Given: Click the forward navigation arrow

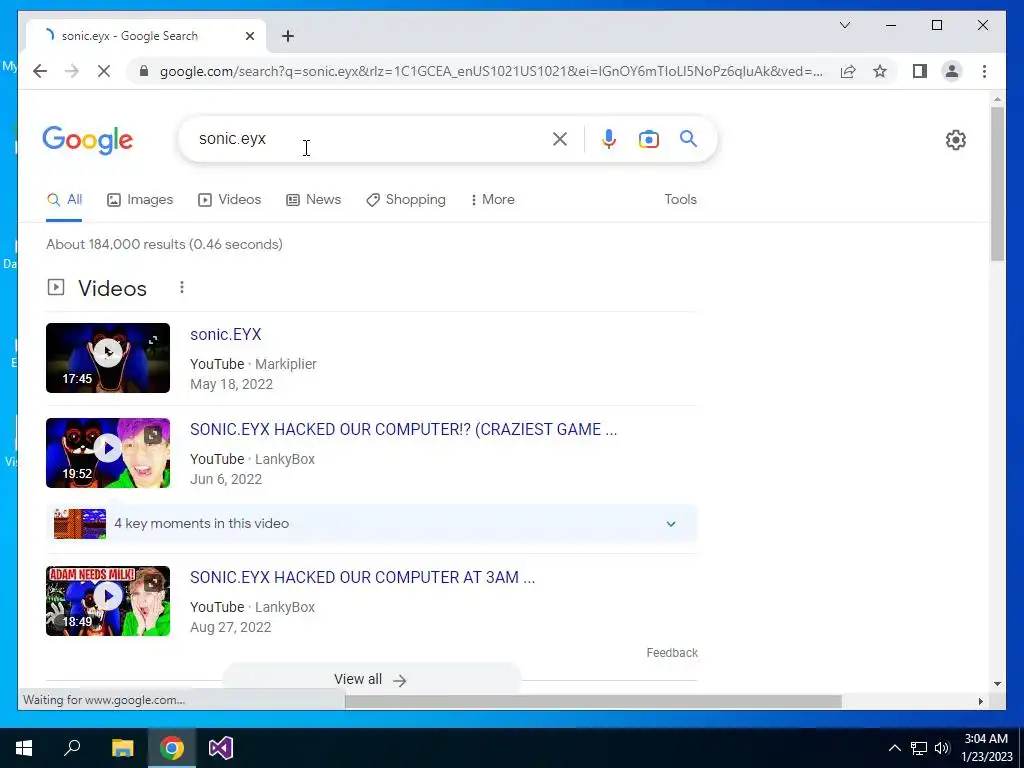Looking at the screenshot, I should pos(72,71).
